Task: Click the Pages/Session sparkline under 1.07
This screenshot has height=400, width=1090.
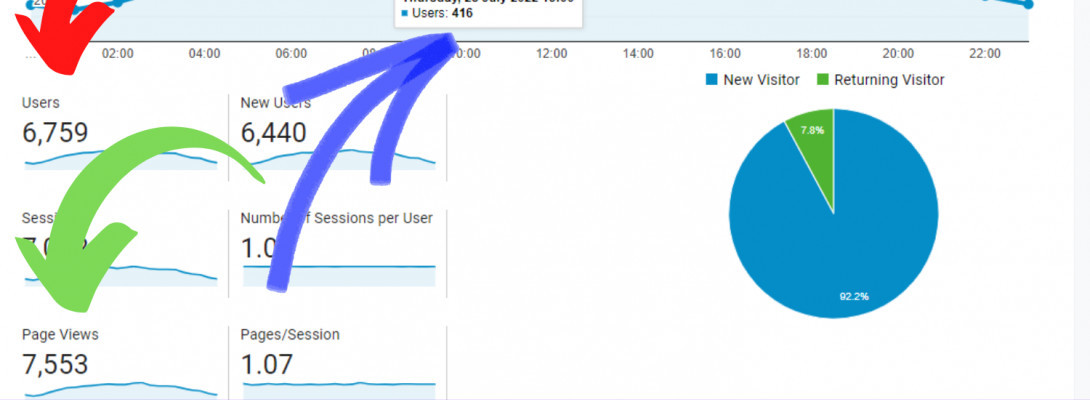Action: point(339,384)
